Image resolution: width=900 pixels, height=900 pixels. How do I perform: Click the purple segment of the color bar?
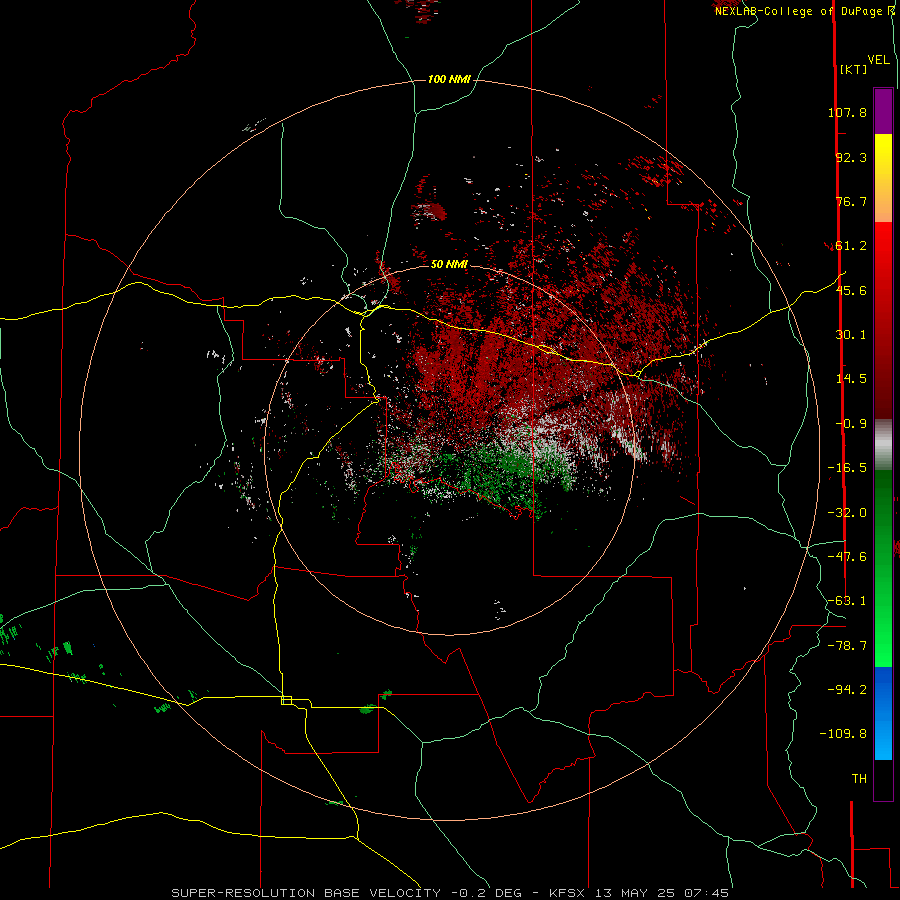click(x=883, y=111)
